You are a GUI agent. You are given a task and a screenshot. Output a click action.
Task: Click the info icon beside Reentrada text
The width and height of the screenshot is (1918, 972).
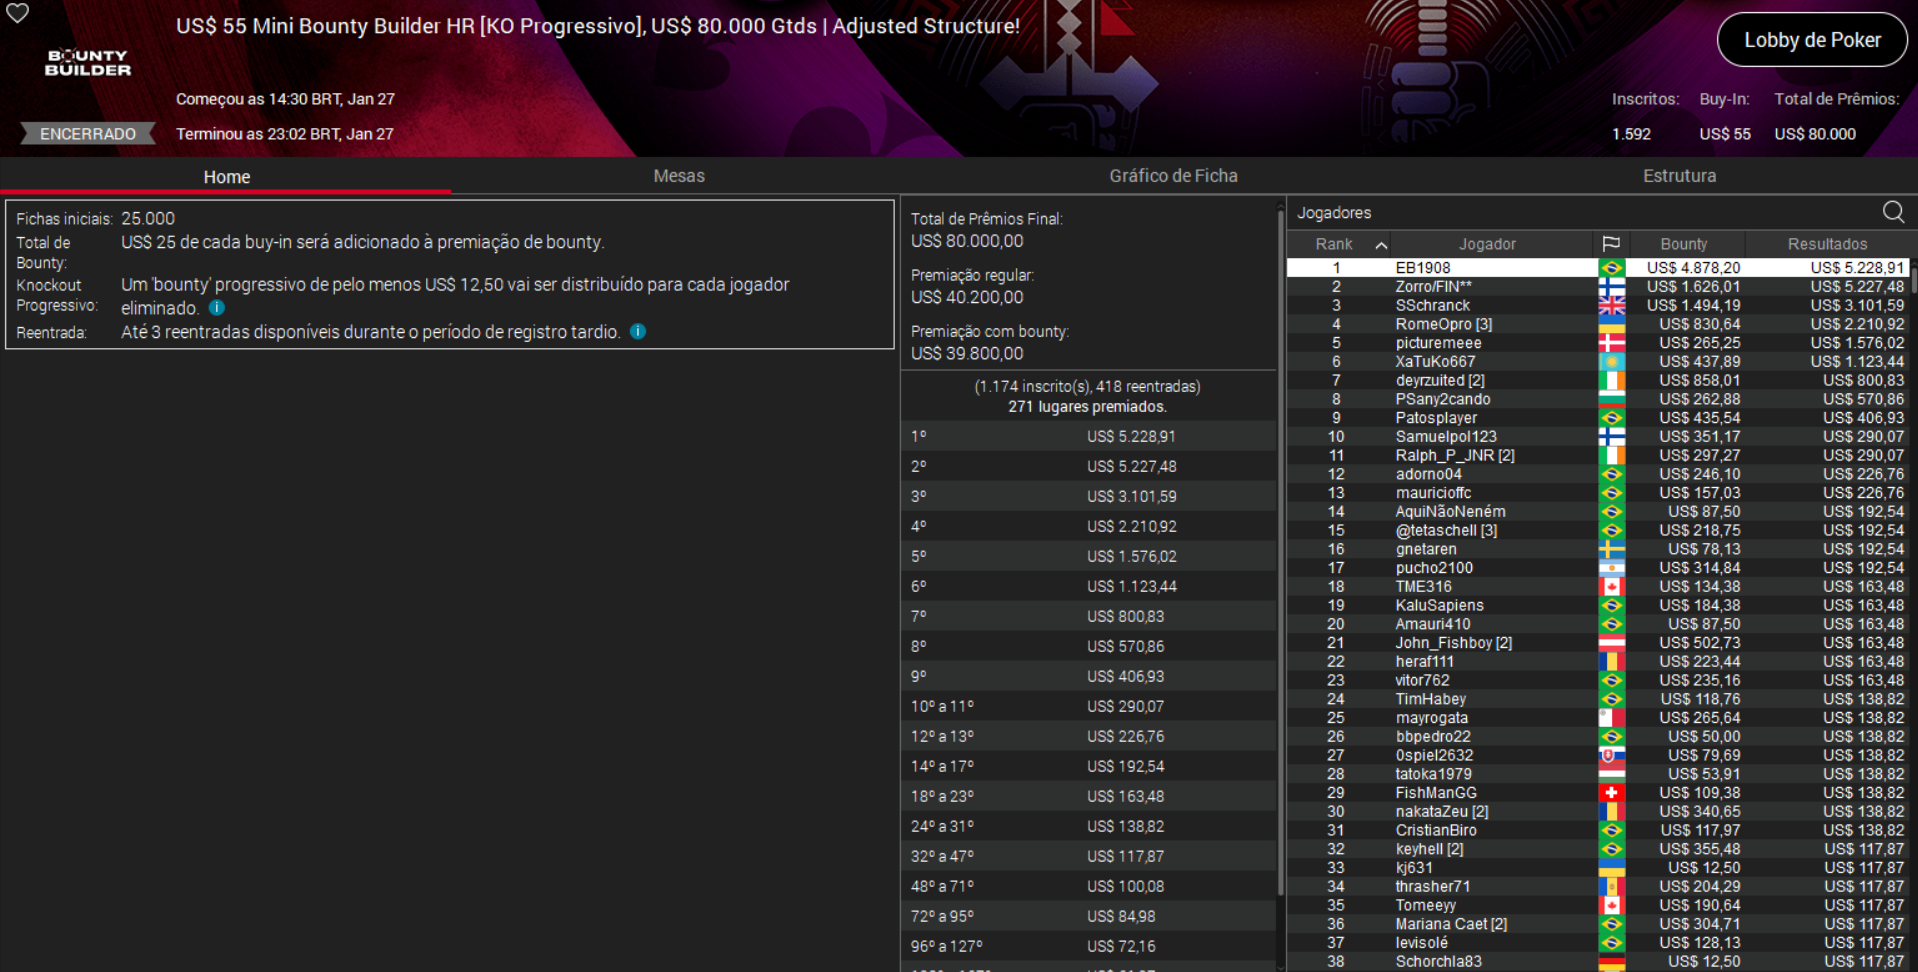[638, 331]
